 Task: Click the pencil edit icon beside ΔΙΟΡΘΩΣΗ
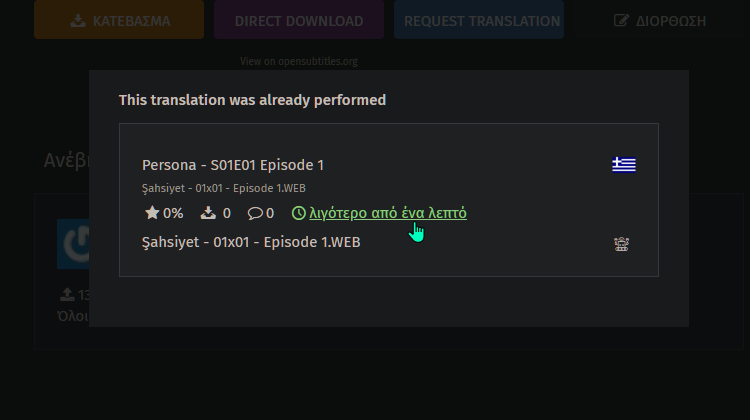pyautogui.click(x=621, y=21)
